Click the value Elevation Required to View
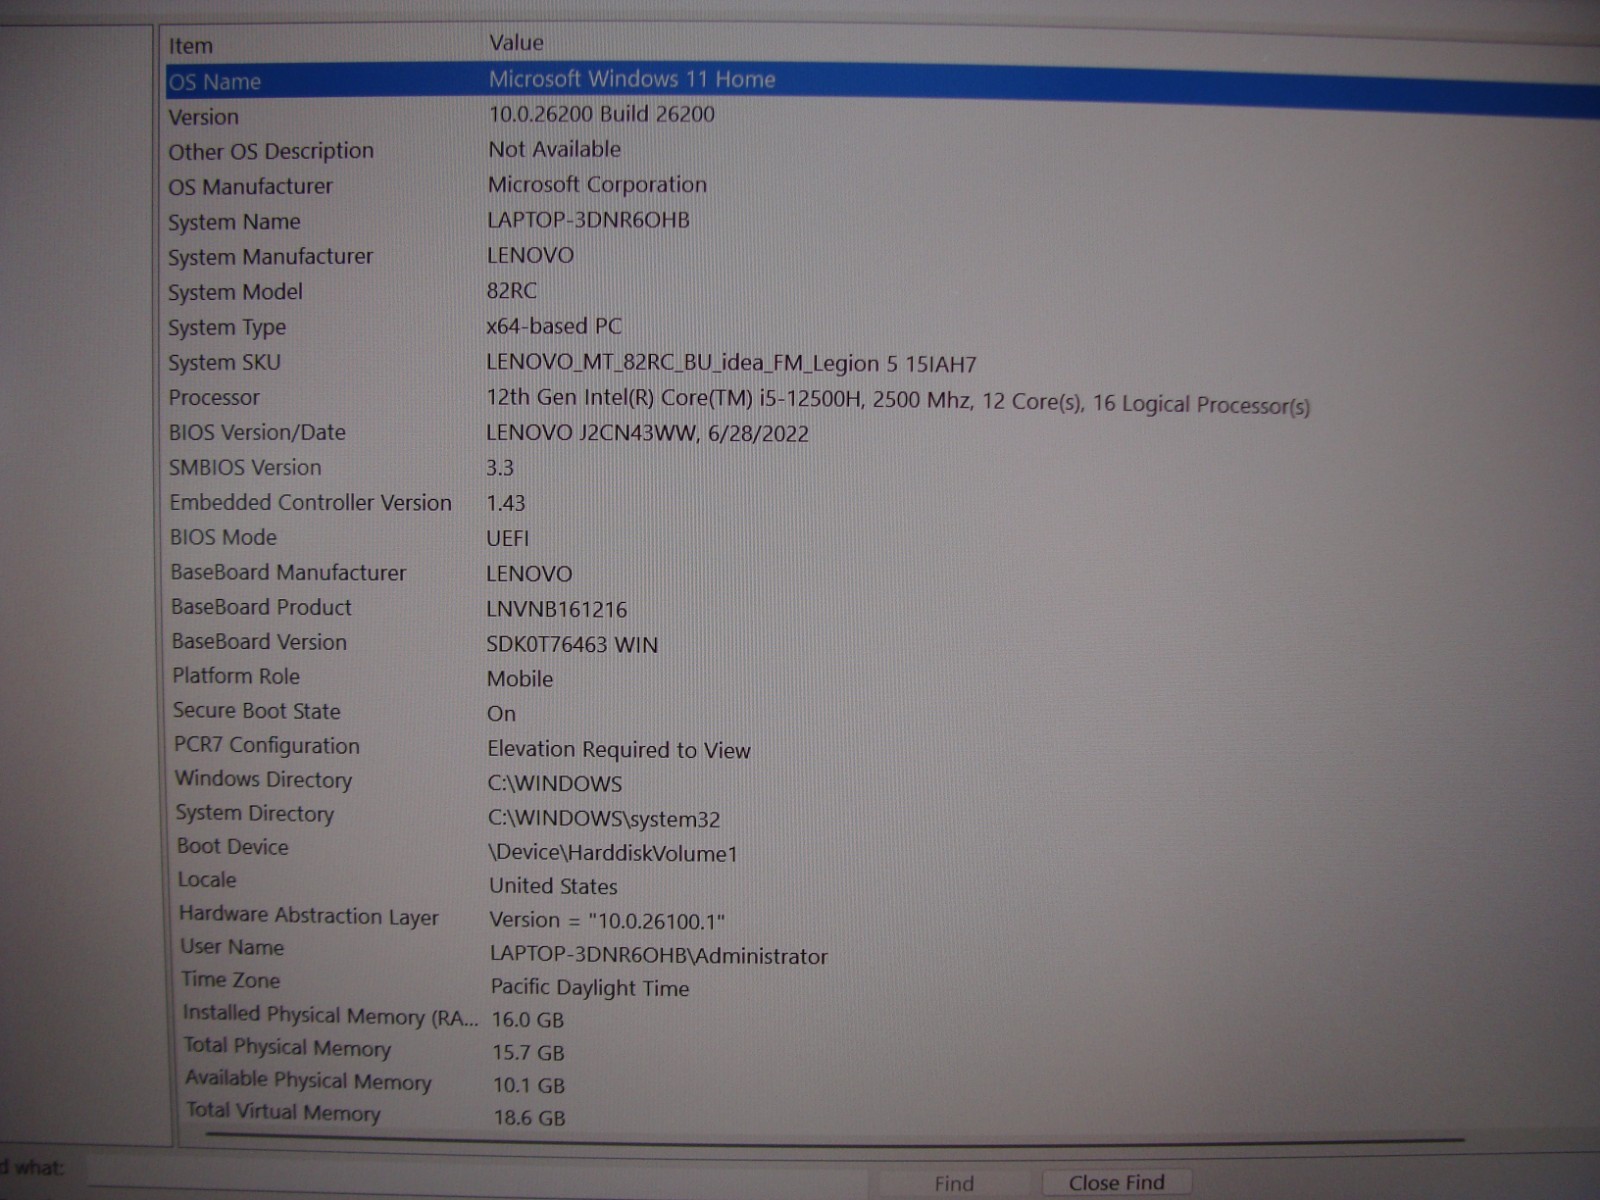Viewport: 1600px width, 1200px height. pos(619,750)
